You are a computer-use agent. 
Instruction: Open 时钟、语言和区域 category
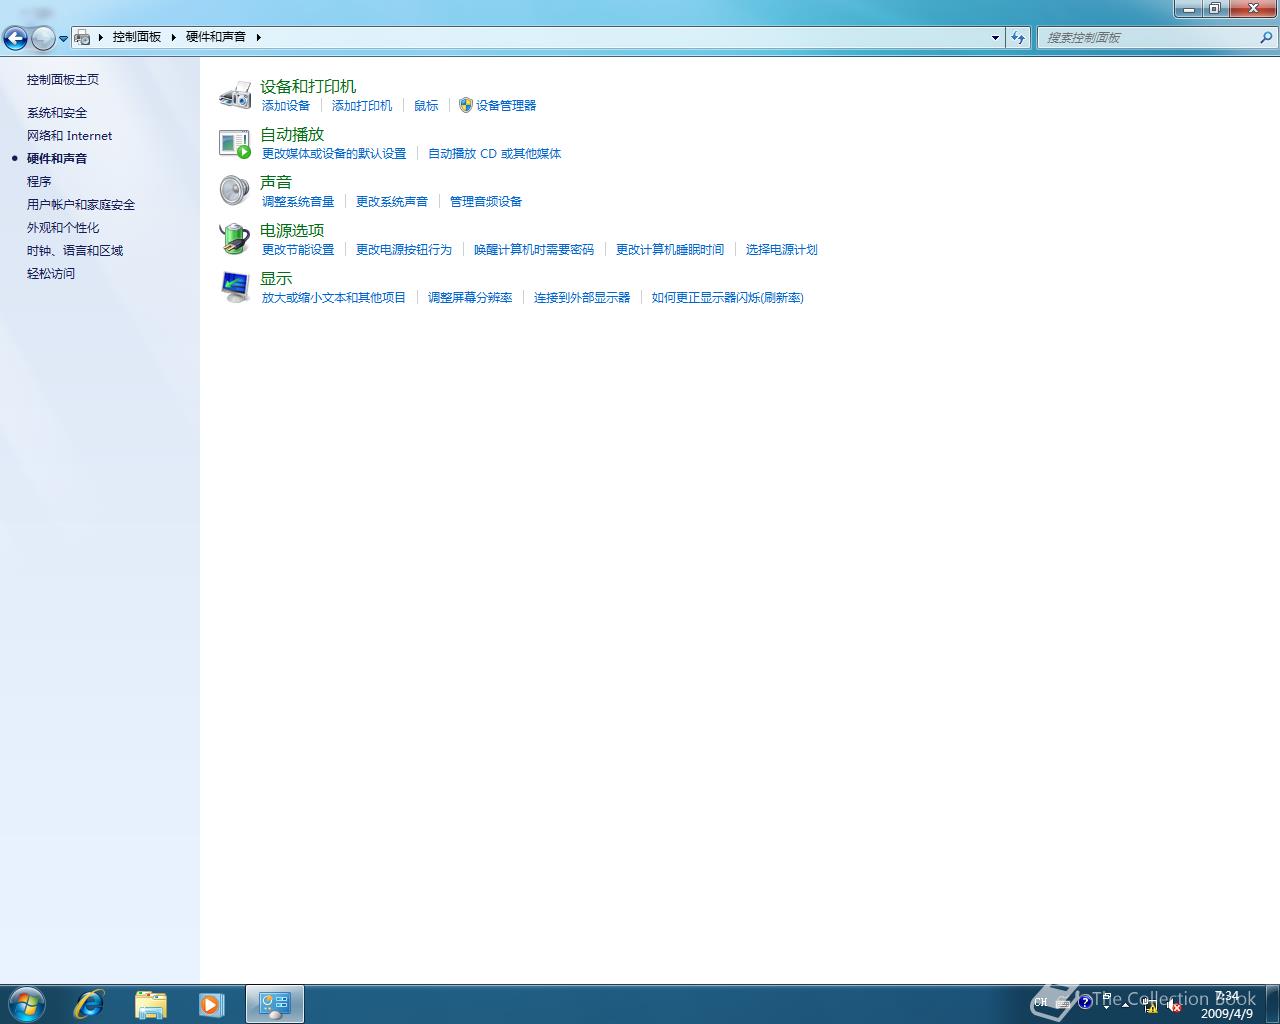click(75, 251)
